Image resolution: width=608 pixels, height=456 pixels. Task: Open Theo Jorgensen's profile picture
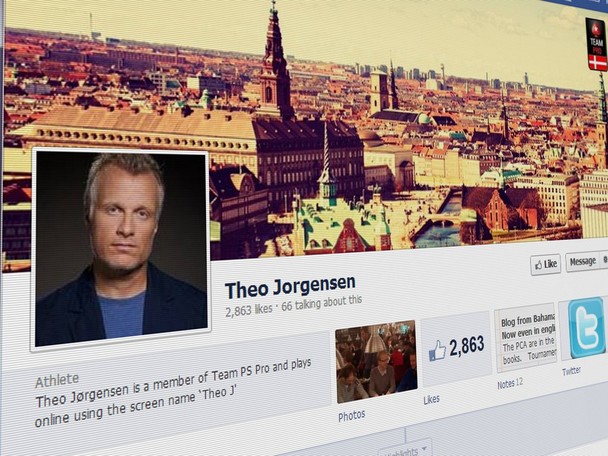point(121,249)
